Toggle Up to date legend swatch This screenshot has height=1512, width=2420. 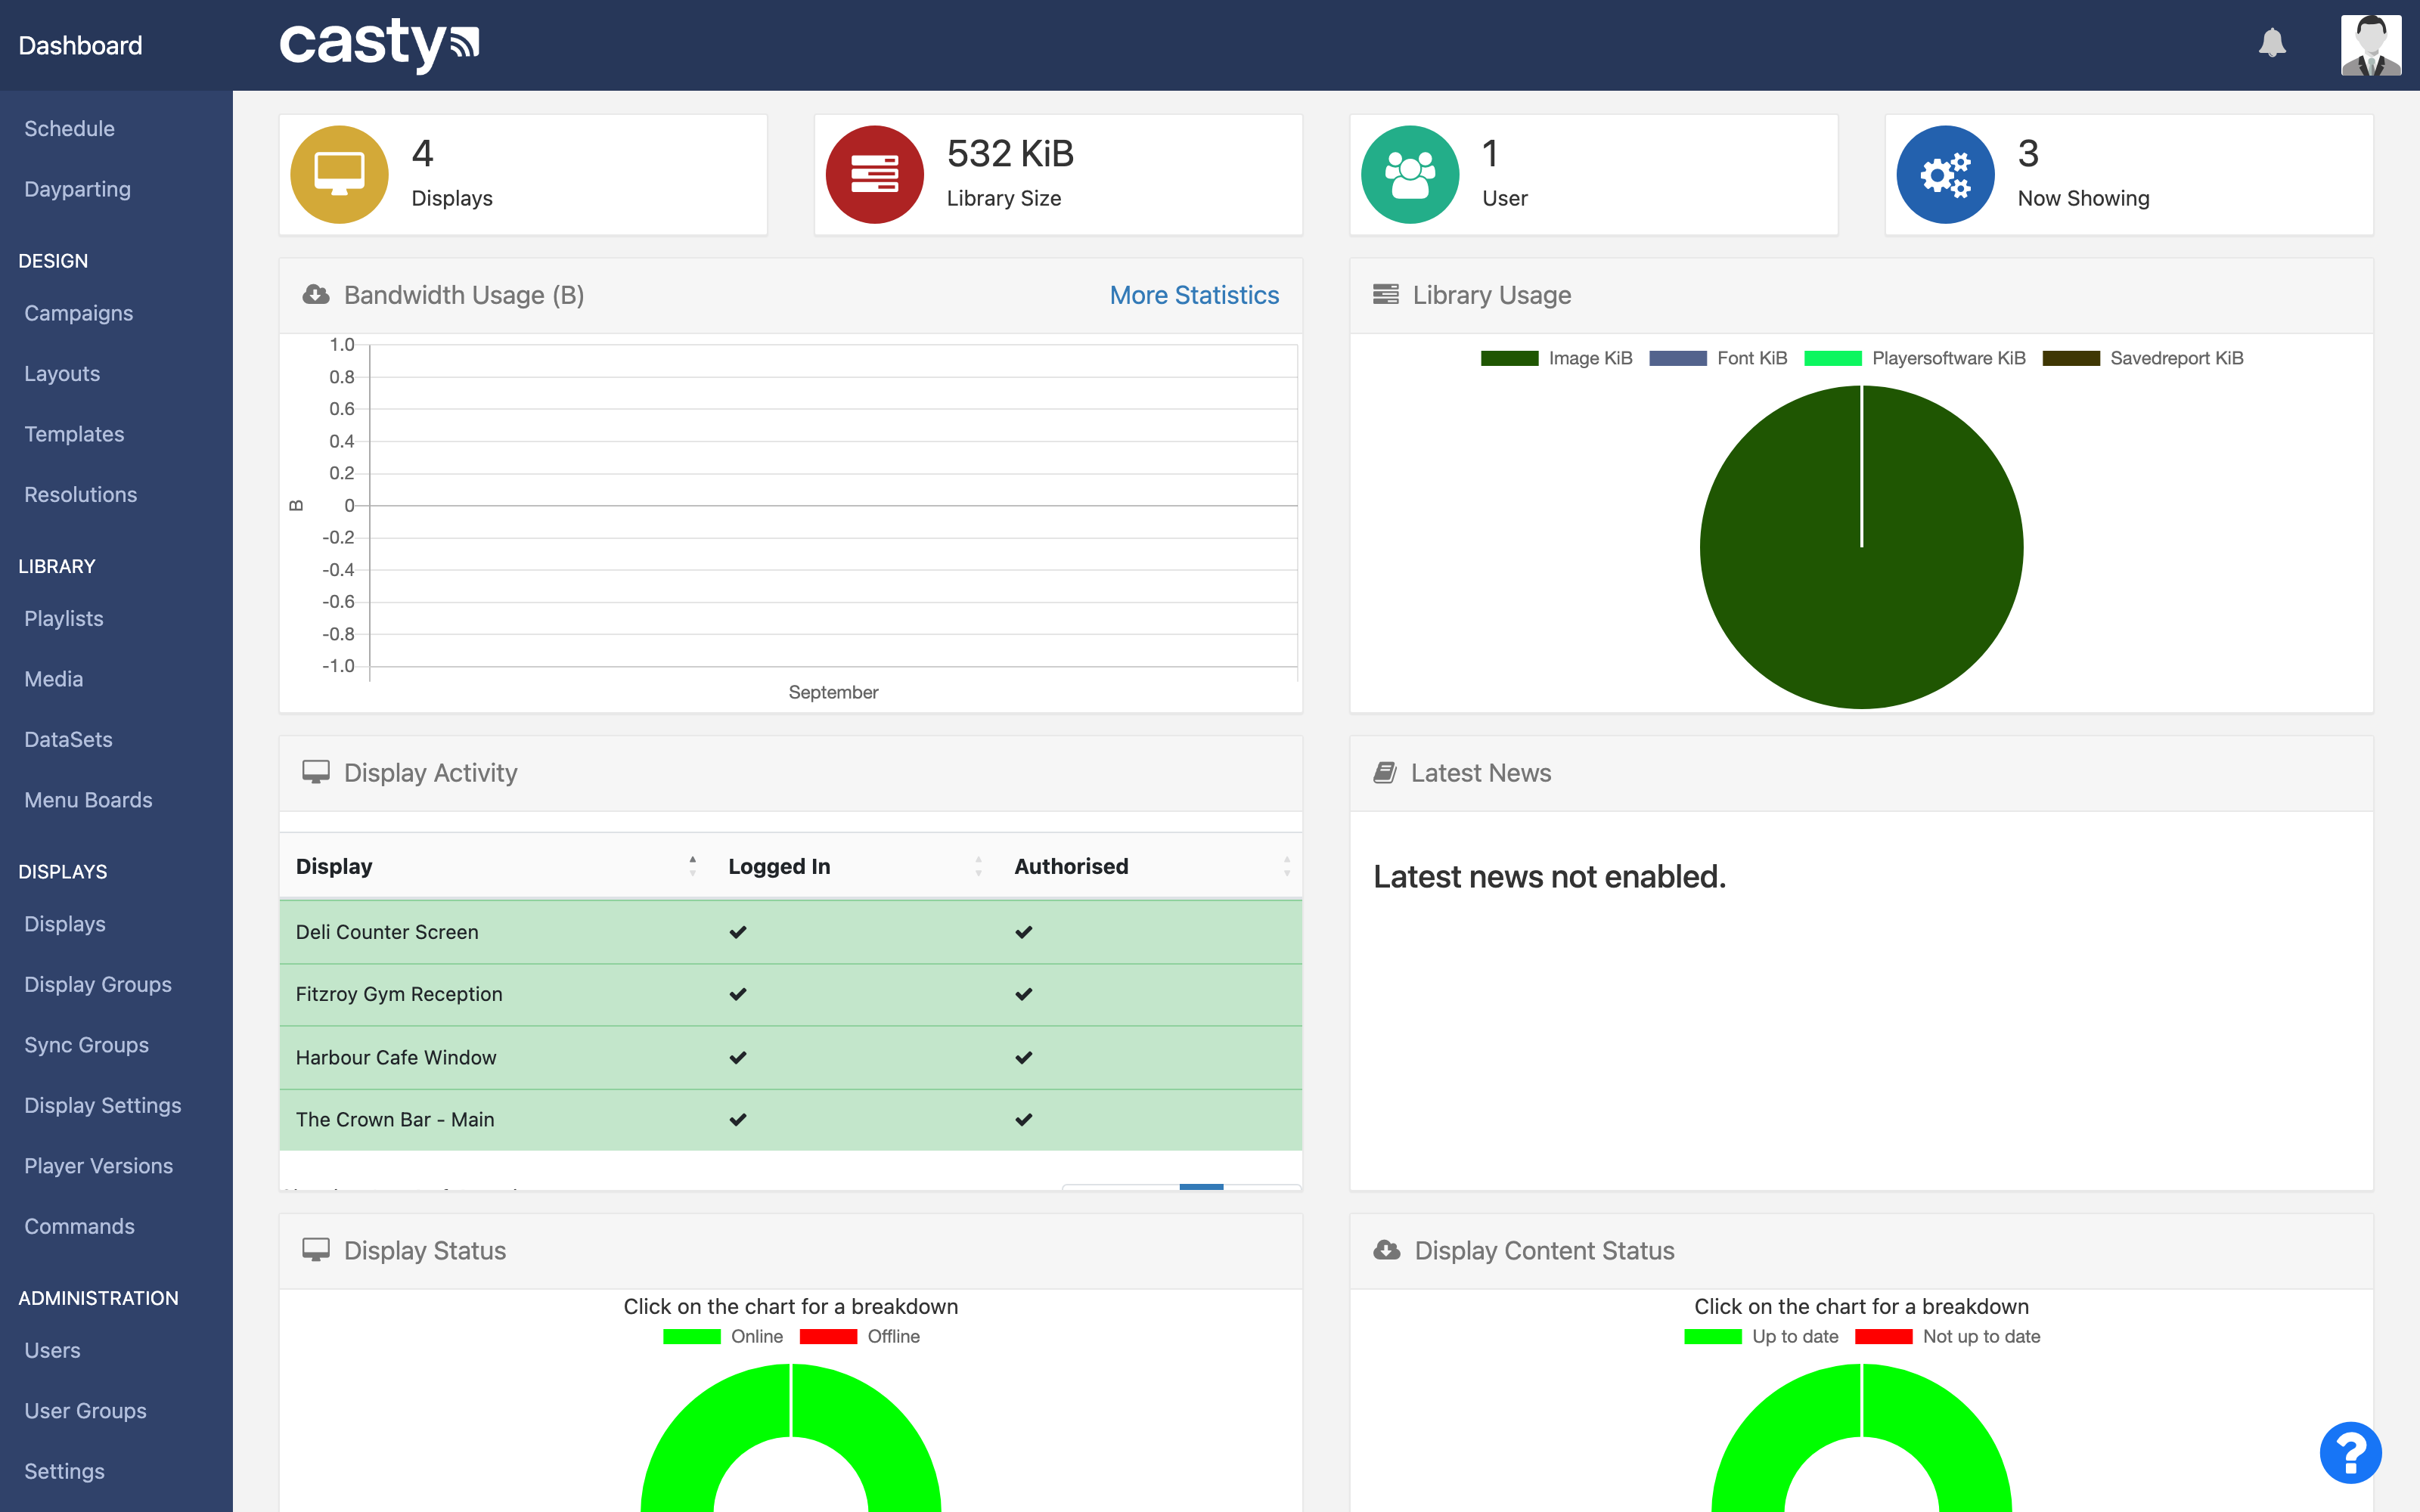click(x=1712, y=1336)
